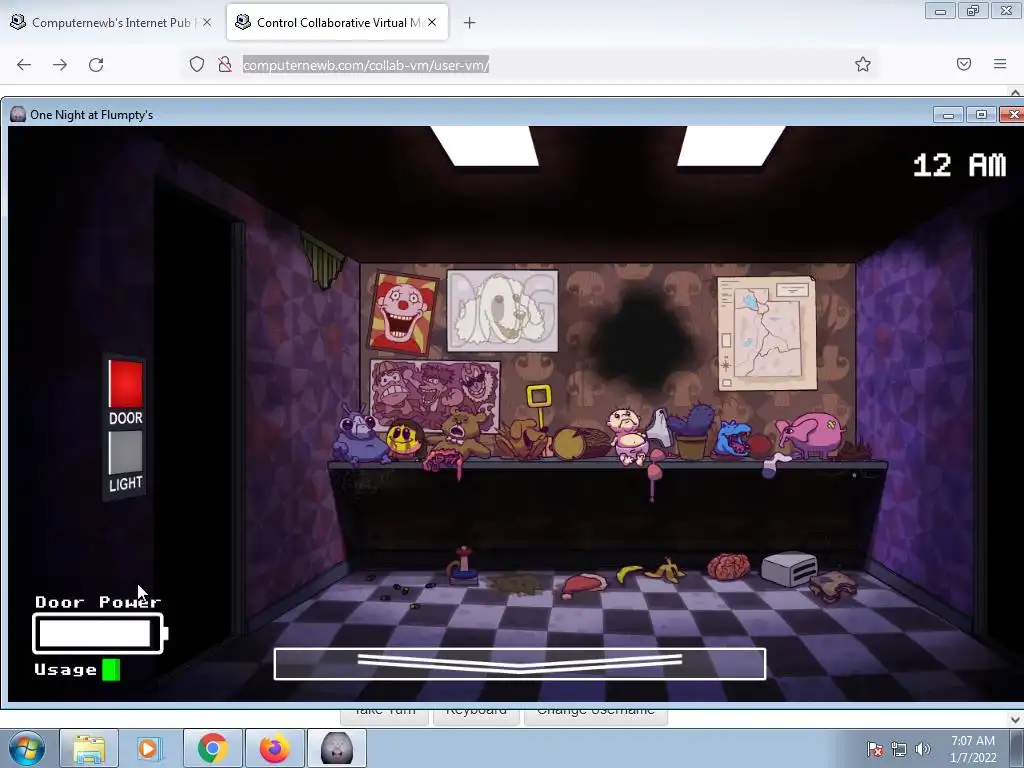The height and width of the screenshot is (768, 1024).
Task: Open the Firefox hamburger menu
Action: 1000,64
